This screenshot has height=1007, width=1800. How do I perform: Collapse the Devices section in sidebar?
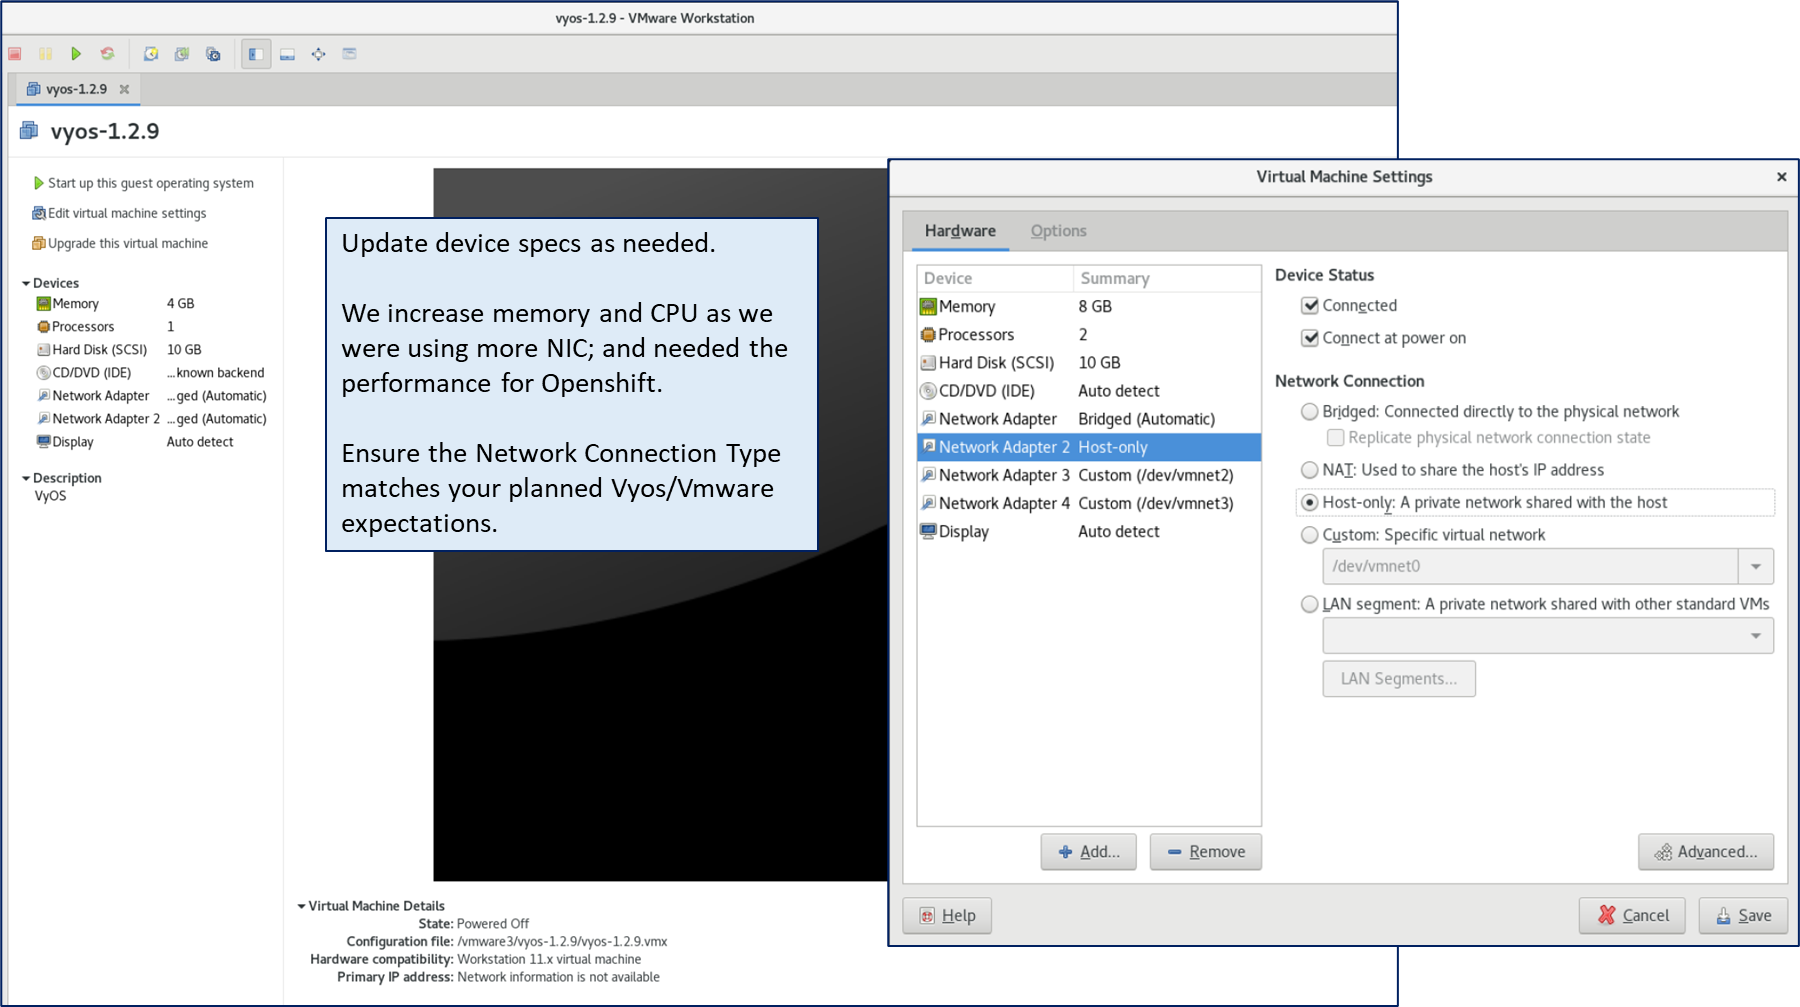pyautogui.click(x=26, y=283)
